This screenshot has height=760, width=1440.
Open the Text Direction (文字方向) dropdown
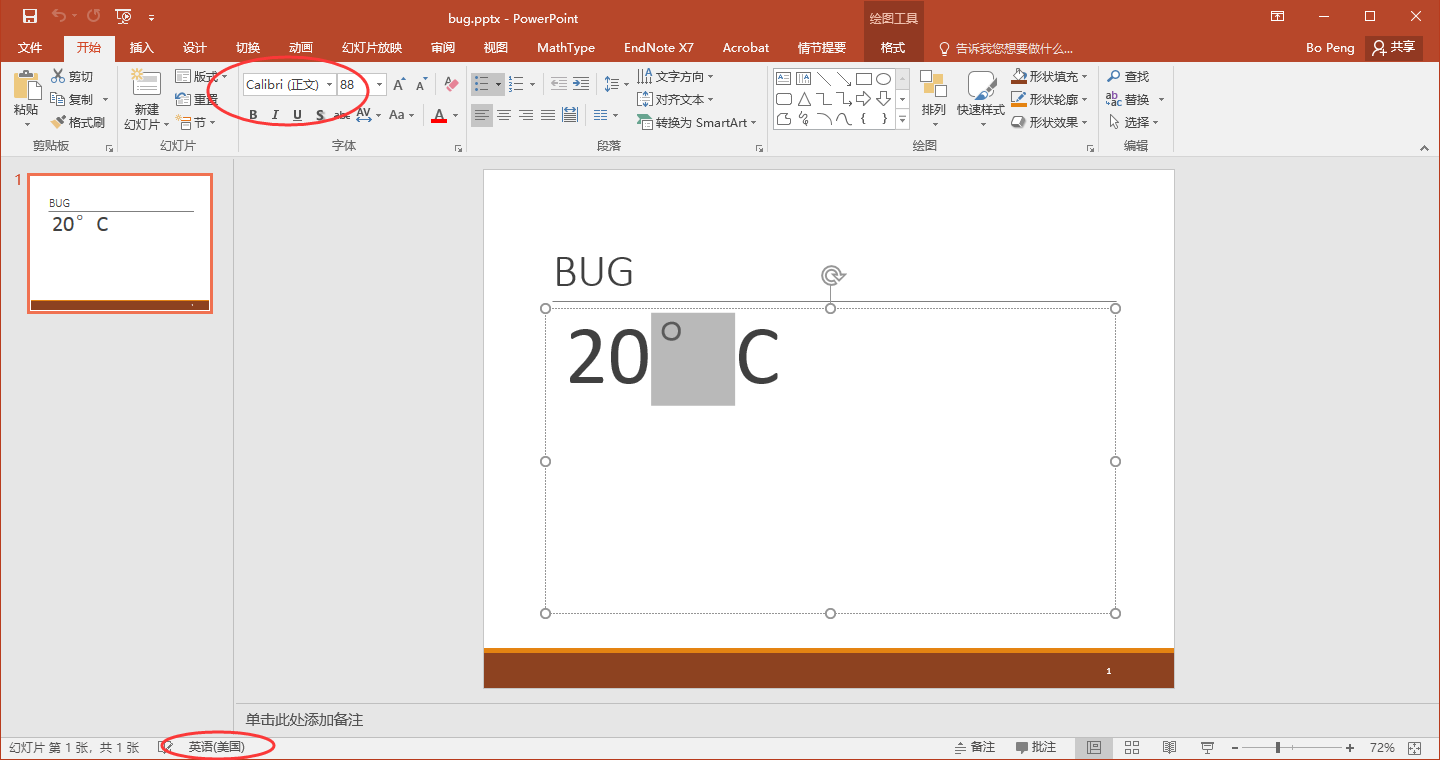click(676, 76)
